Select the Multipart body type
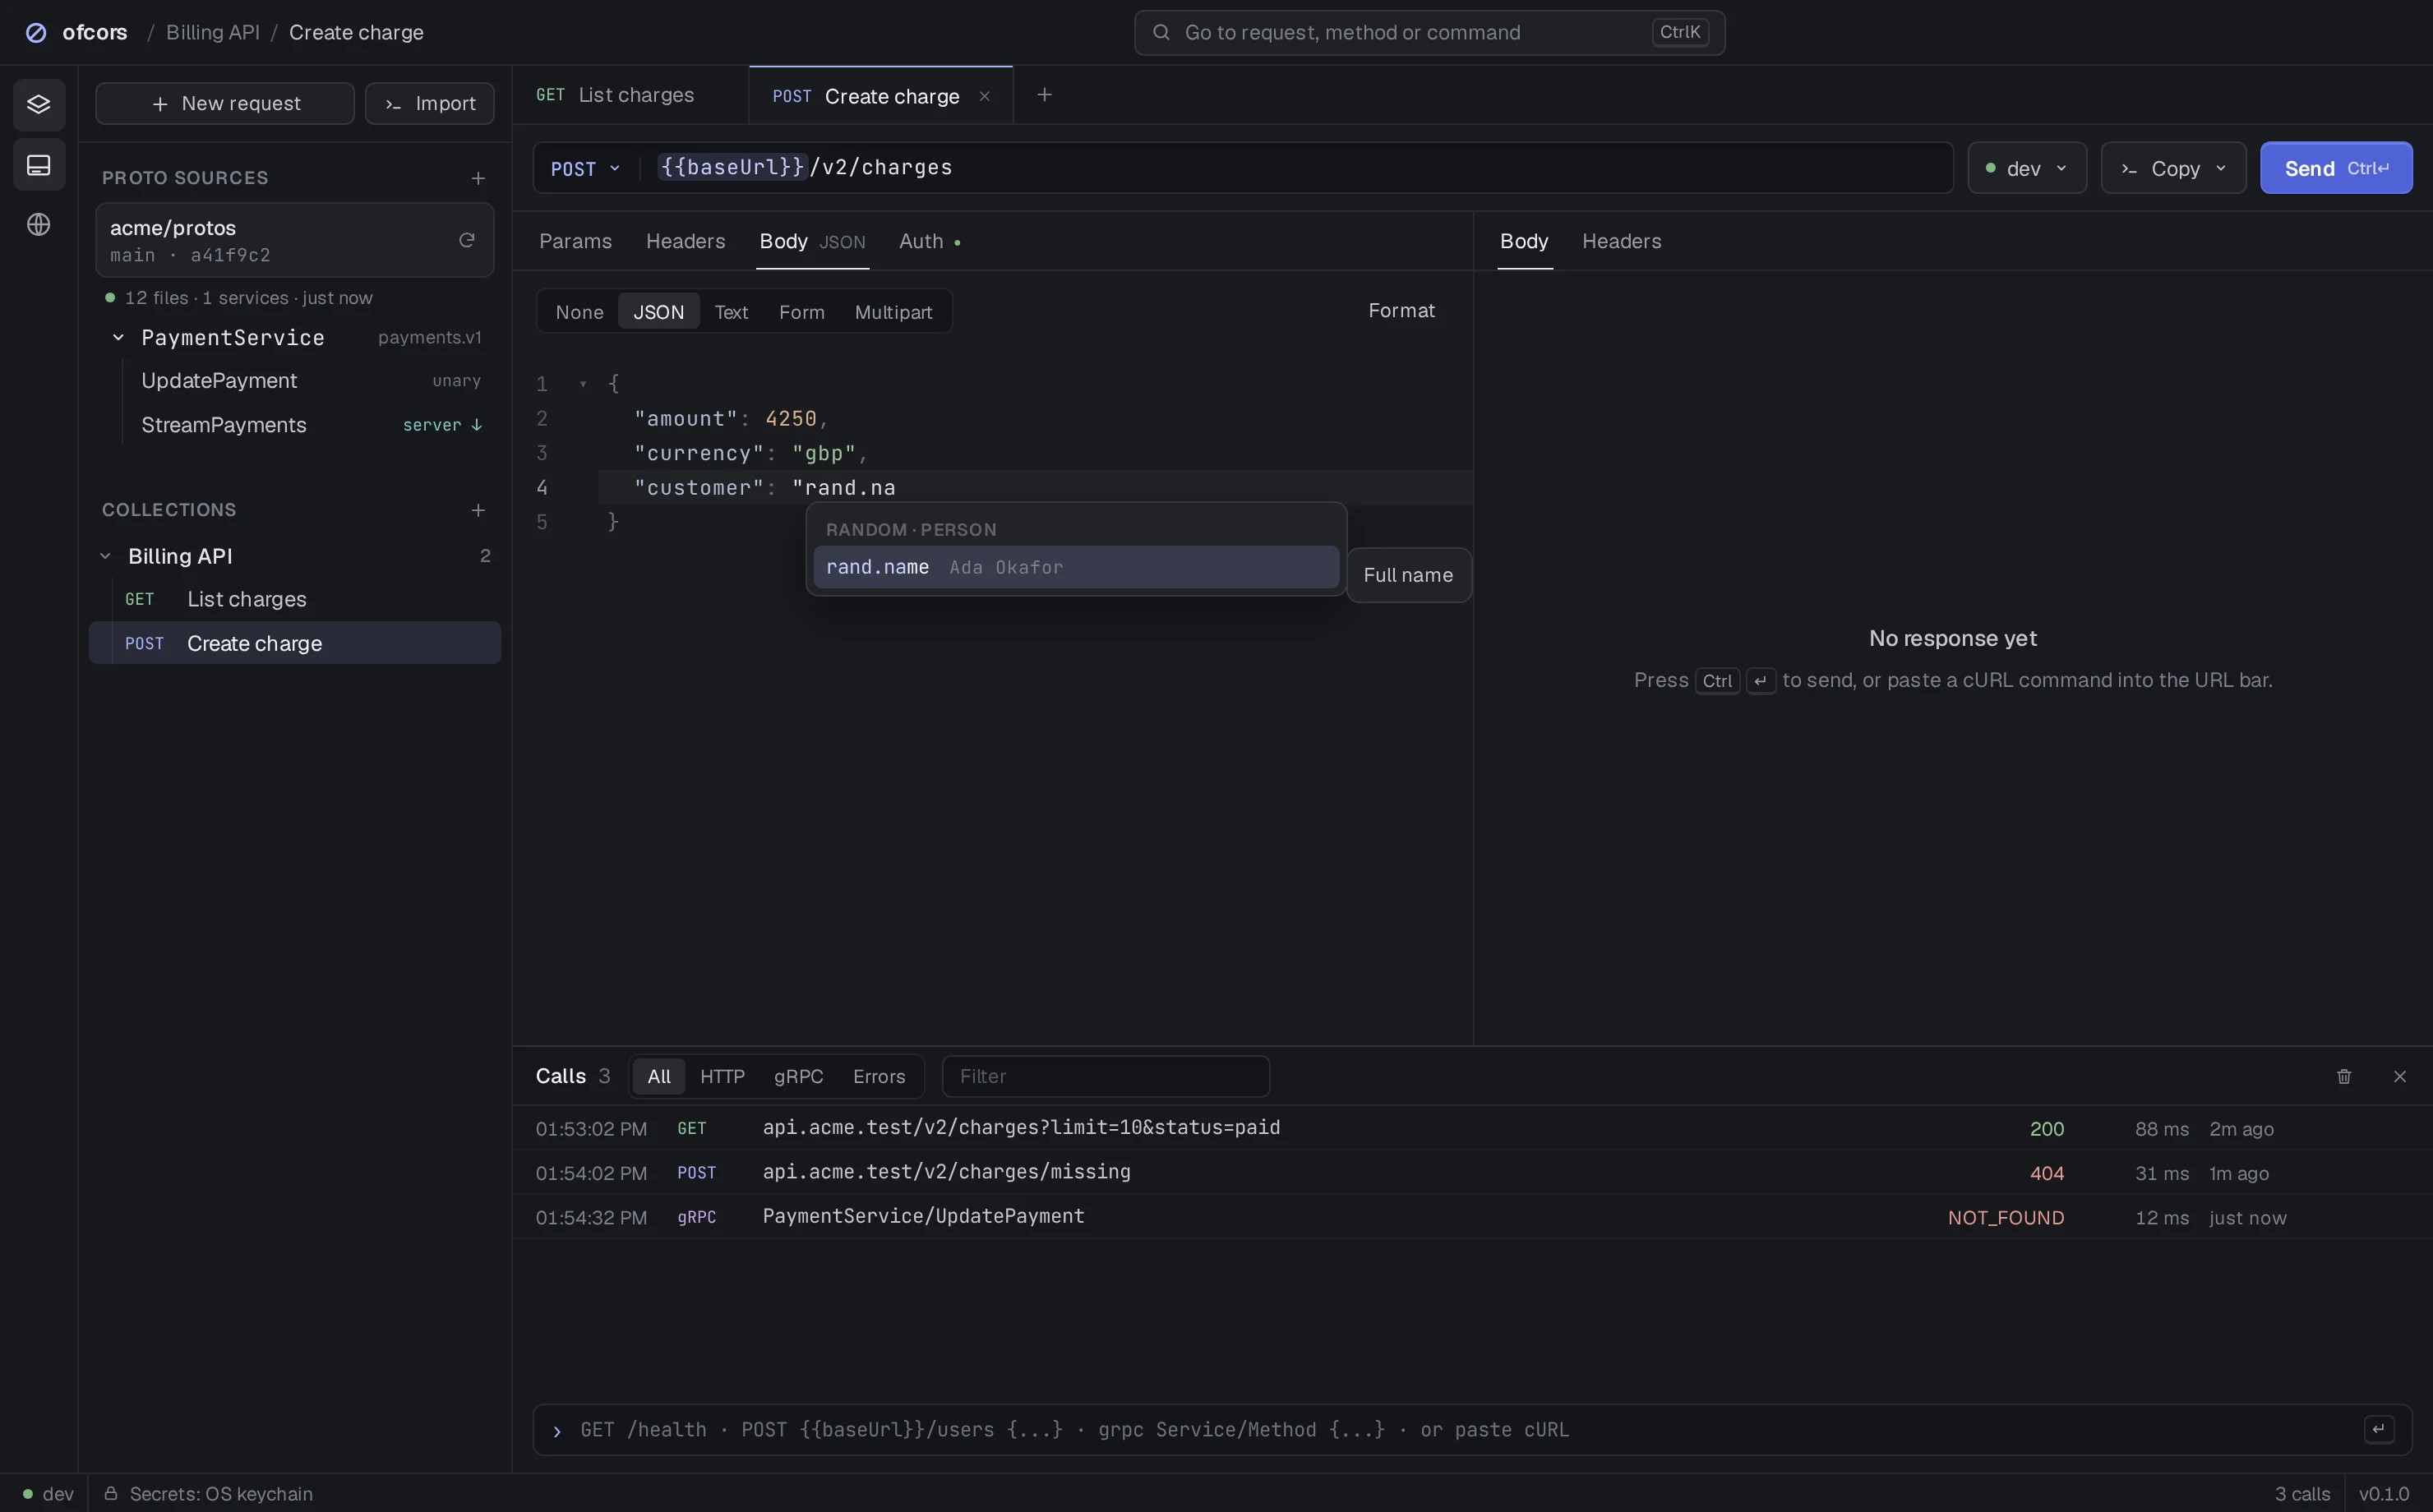Screen dimensions: 2433x1512 [893, 312]
